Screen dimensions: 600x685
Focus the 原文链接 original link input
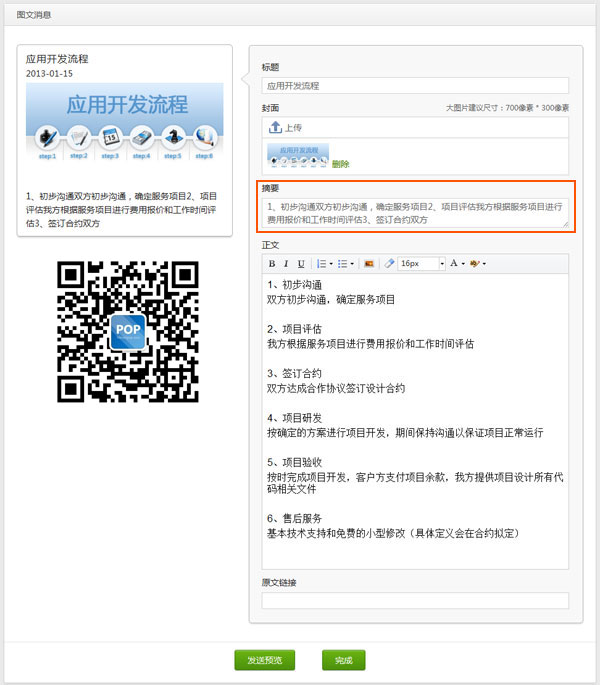tap(415, 600)
